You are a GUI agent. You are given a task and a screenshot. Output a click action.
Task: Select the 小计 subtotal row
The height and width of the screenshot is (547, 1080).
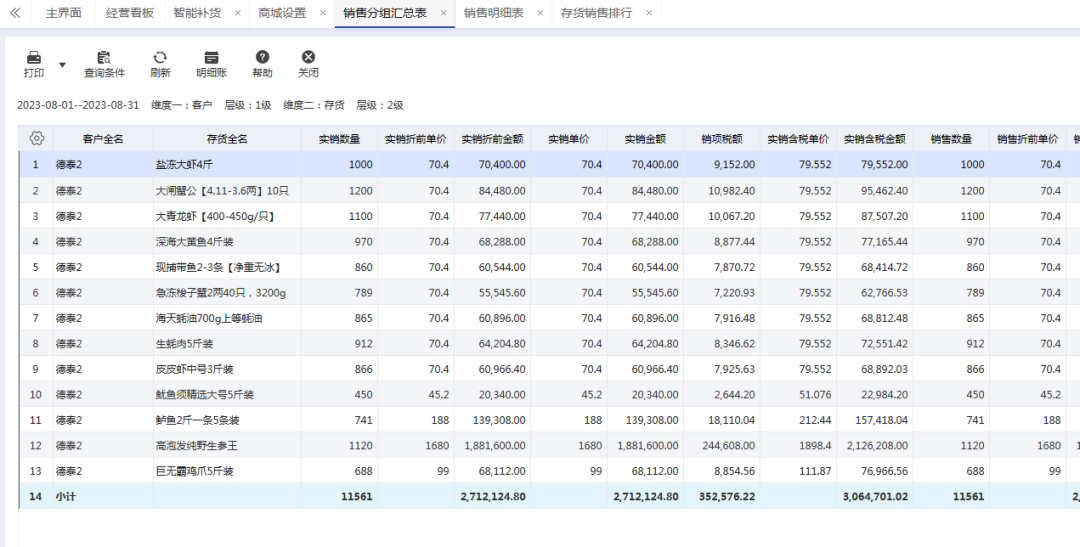(x=549, y=496)
